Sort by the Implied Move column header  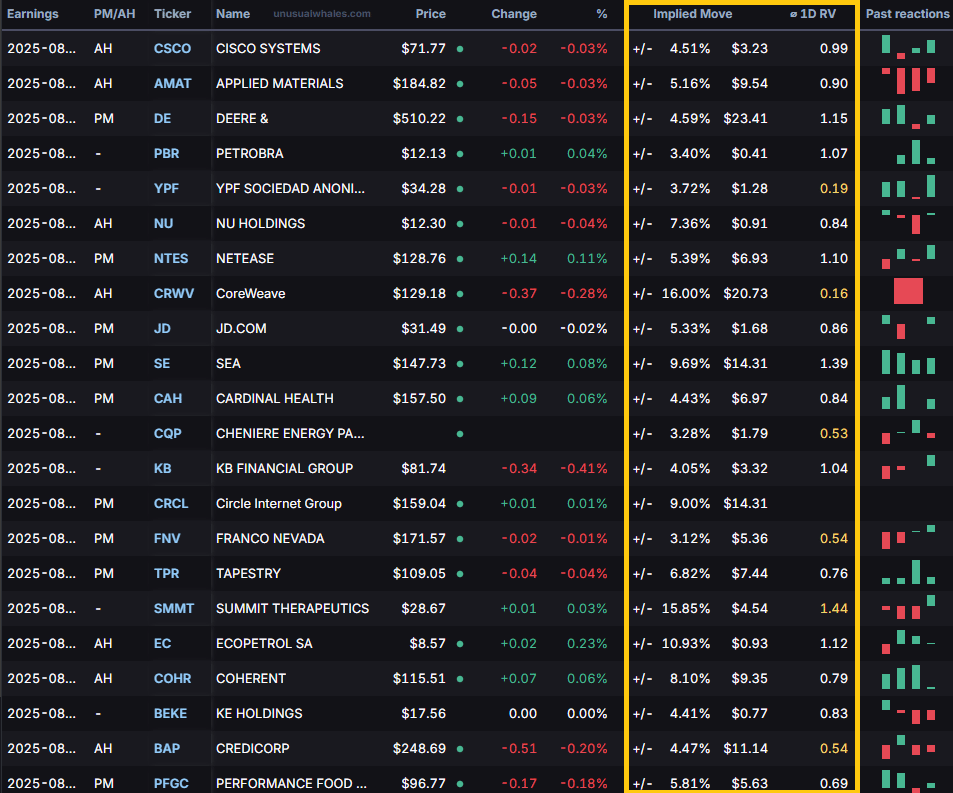click(692, 13)
